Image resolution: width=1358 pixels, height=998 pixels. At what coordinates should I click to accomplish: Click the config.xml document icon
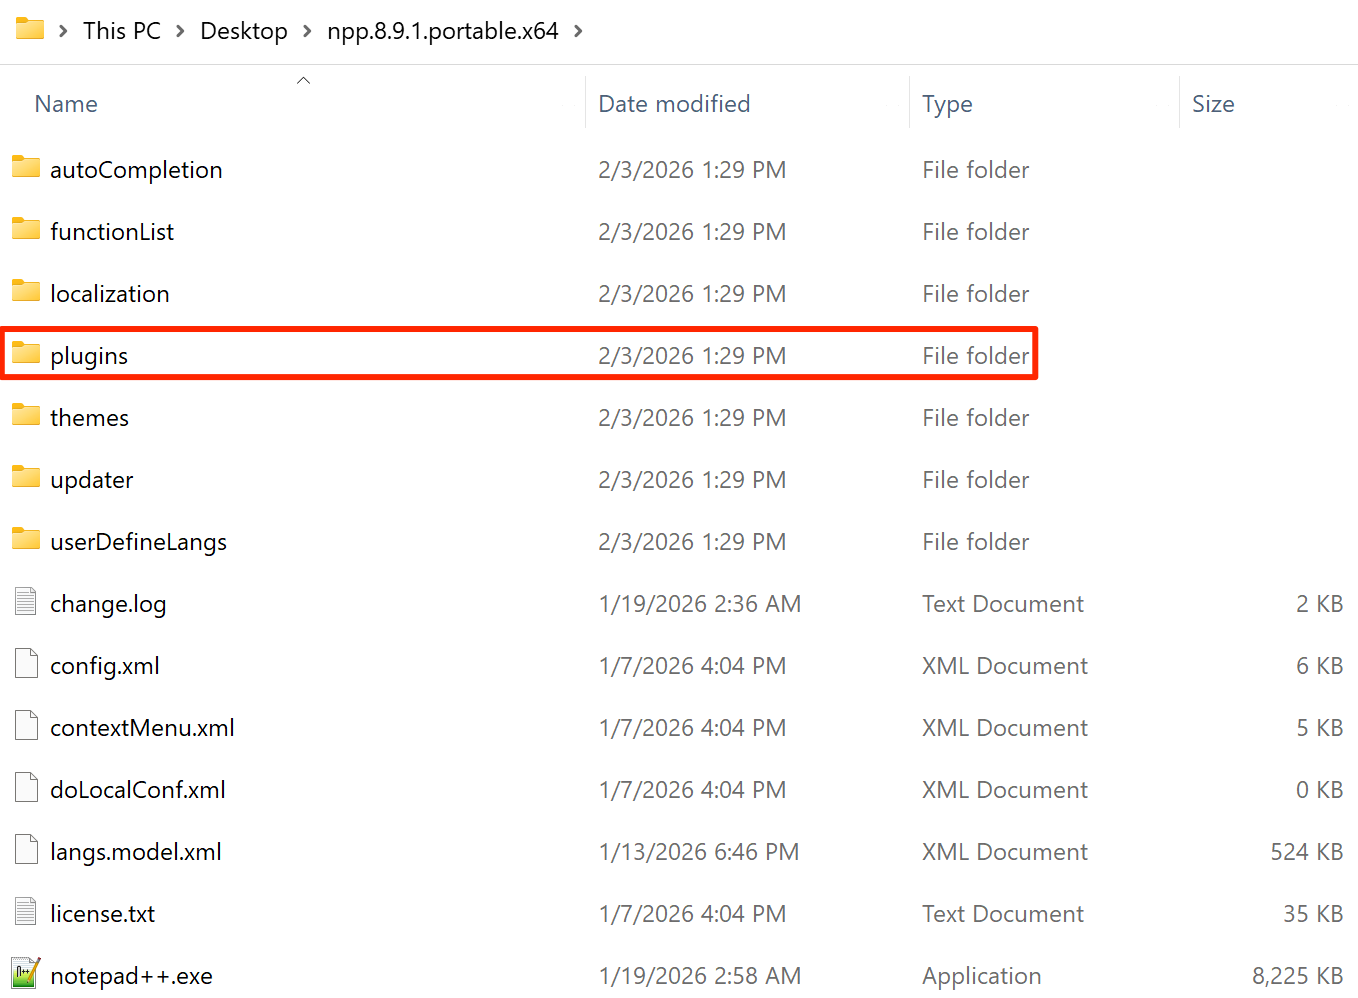[25, 663]
